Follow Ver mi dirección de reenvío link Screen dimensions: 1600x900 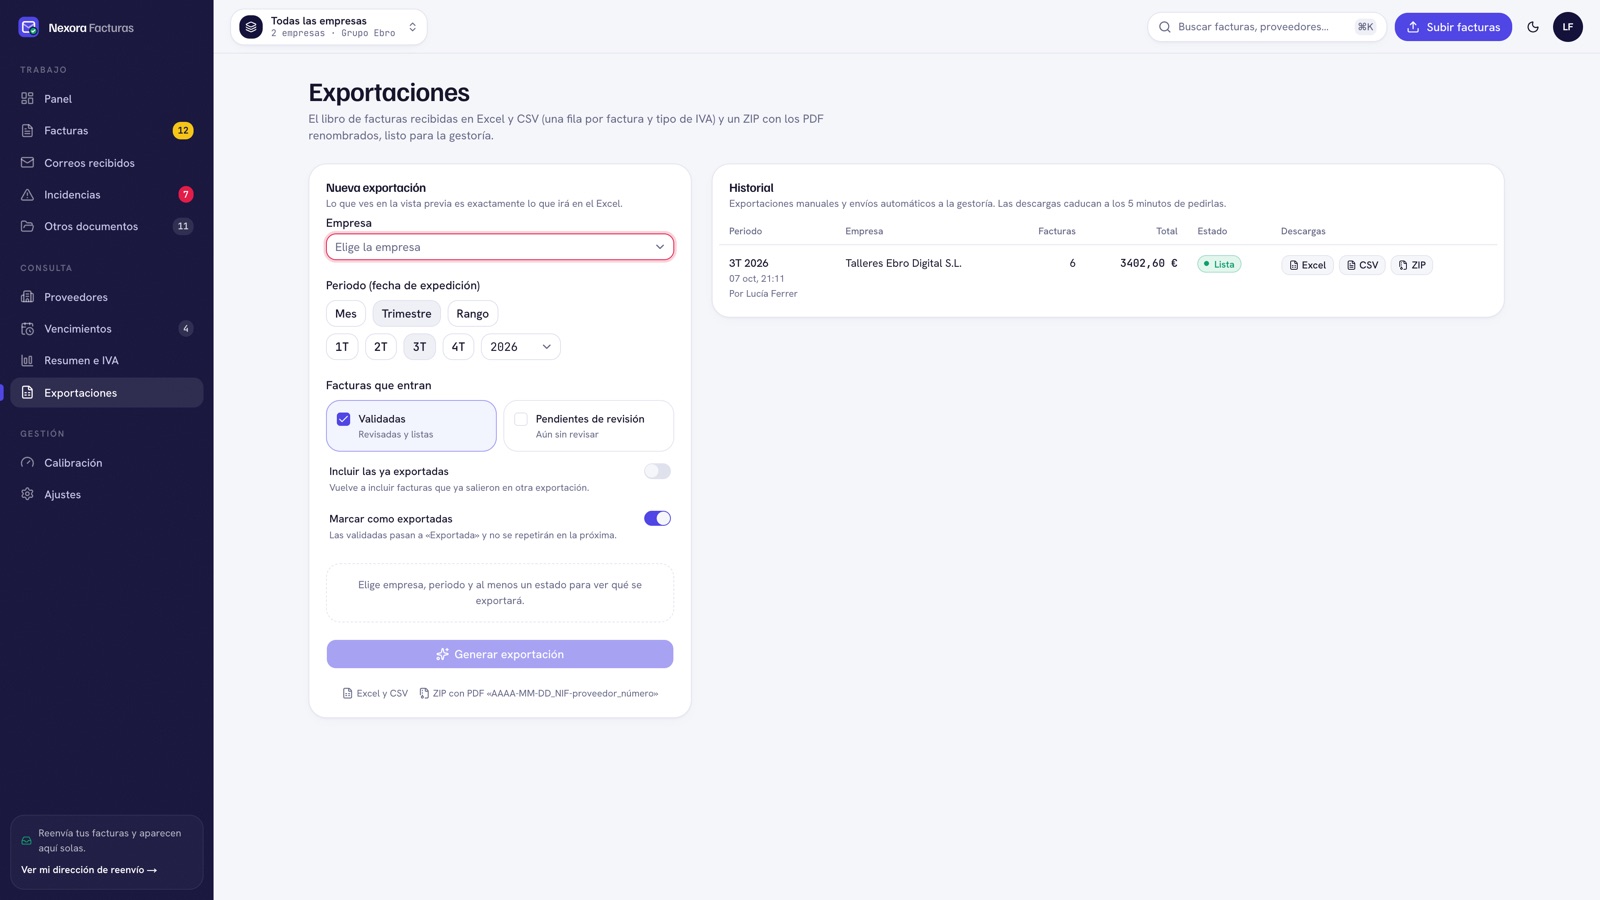pyautogui.click(x=89, y=870)
